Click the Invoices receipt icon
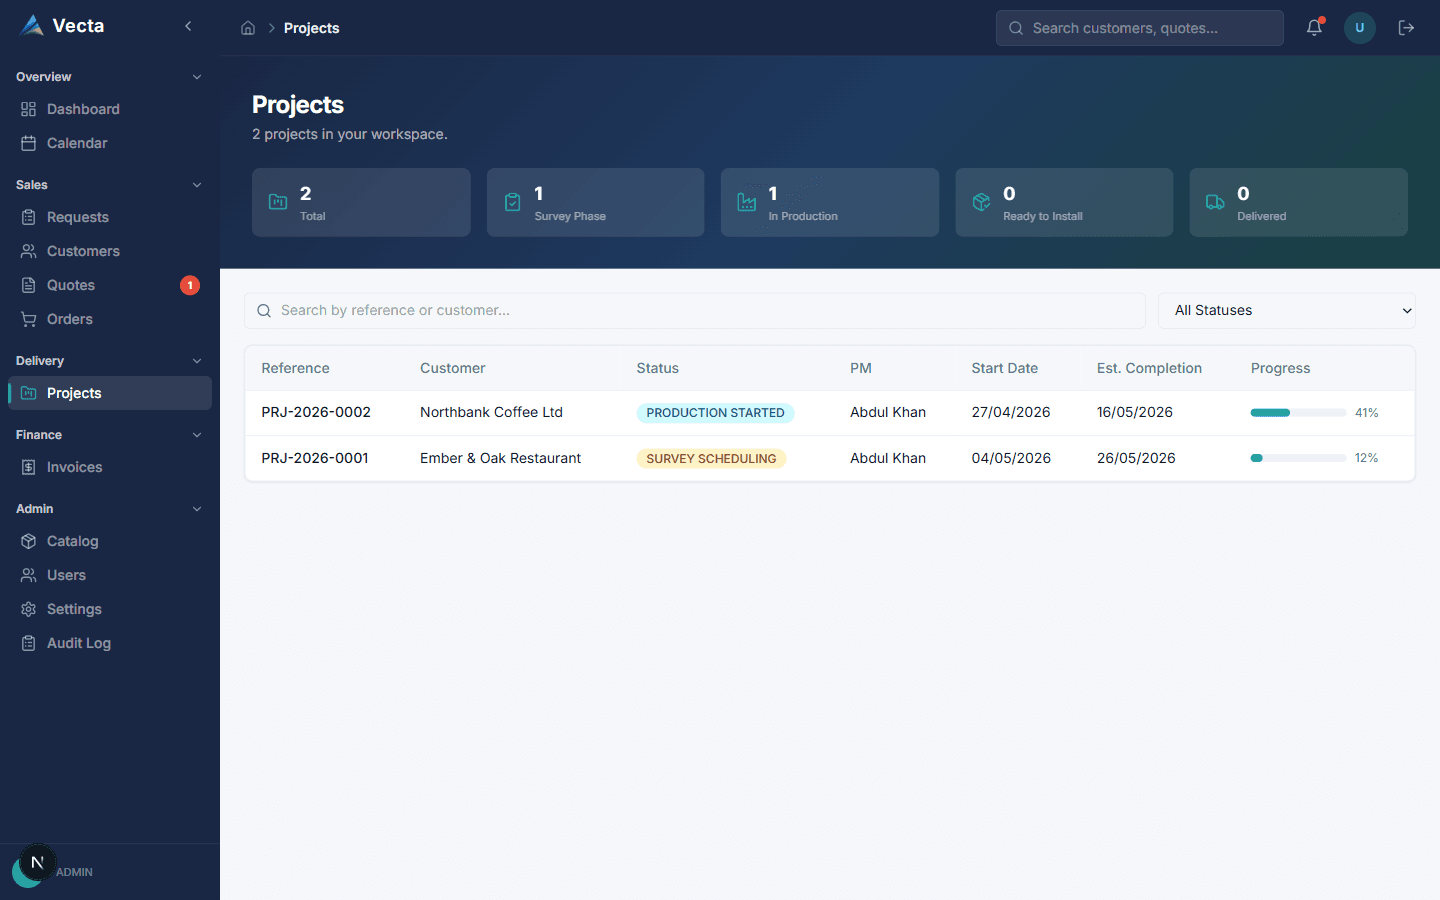The width and height of the screenshot is (1440, 900). click(x=28, y=467)
